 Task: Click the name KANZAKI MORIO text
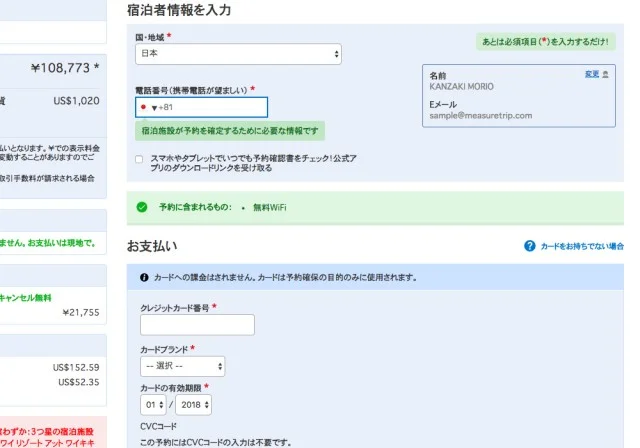[x=461, y=86]
